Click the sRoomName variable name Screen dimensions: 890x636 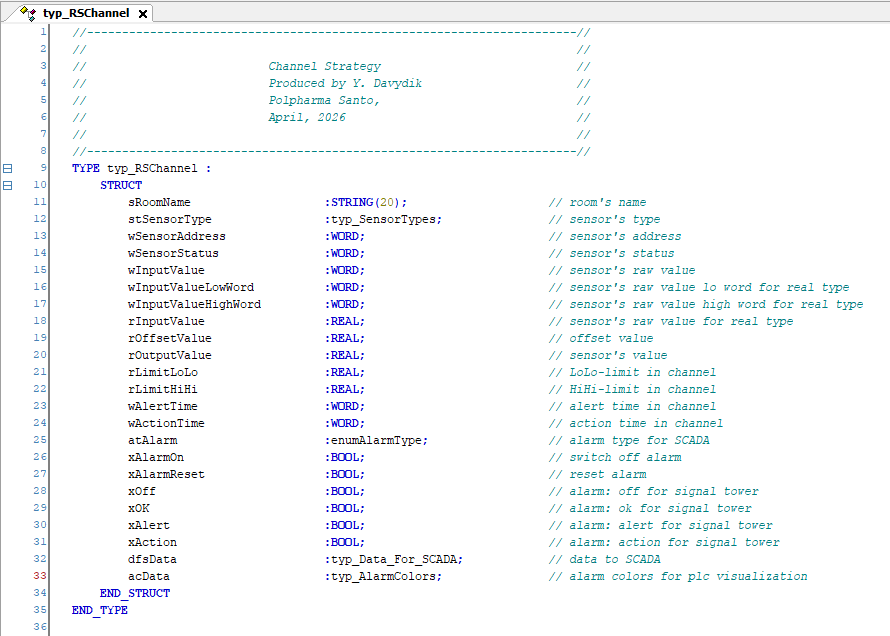(x=159, y=203)
